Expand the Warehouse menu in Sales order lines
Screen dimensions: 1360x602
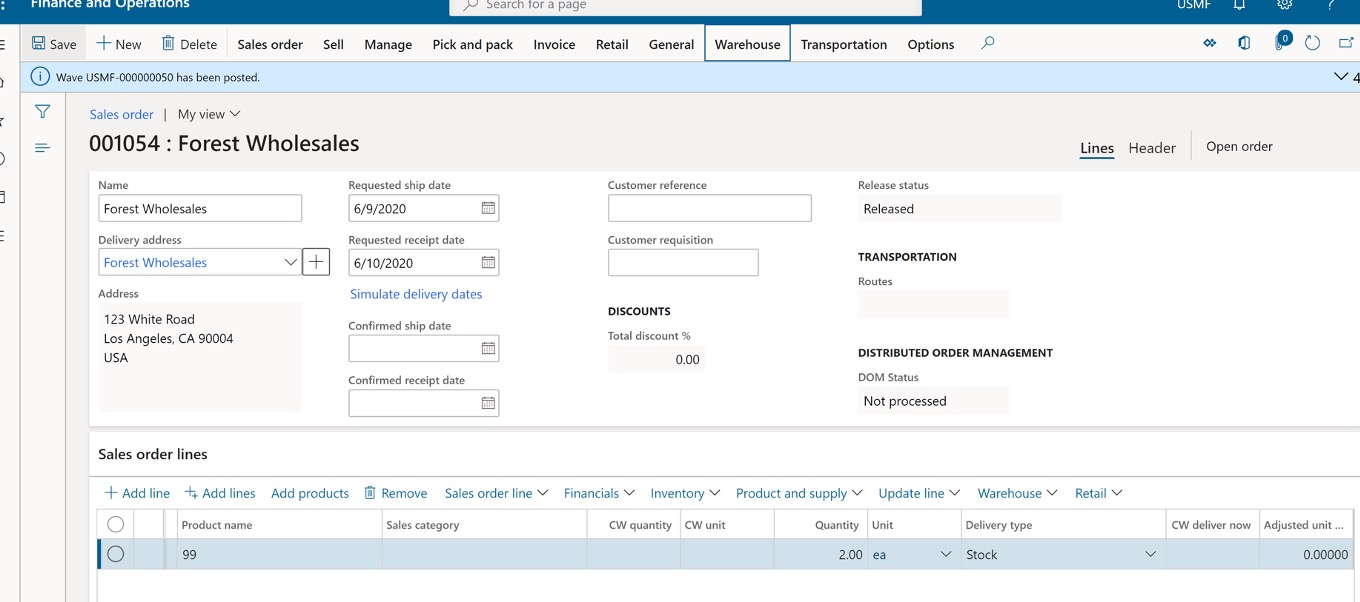pyautogui.click(x=1016, y=492)
